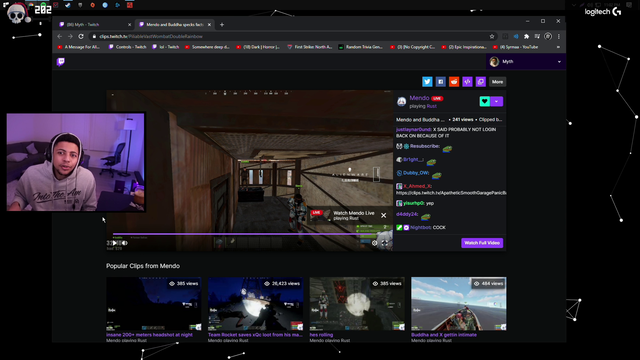Open Mendo's channel avatar
The height and width of the screenshot is (360, 640).
(x=402, y=102)
